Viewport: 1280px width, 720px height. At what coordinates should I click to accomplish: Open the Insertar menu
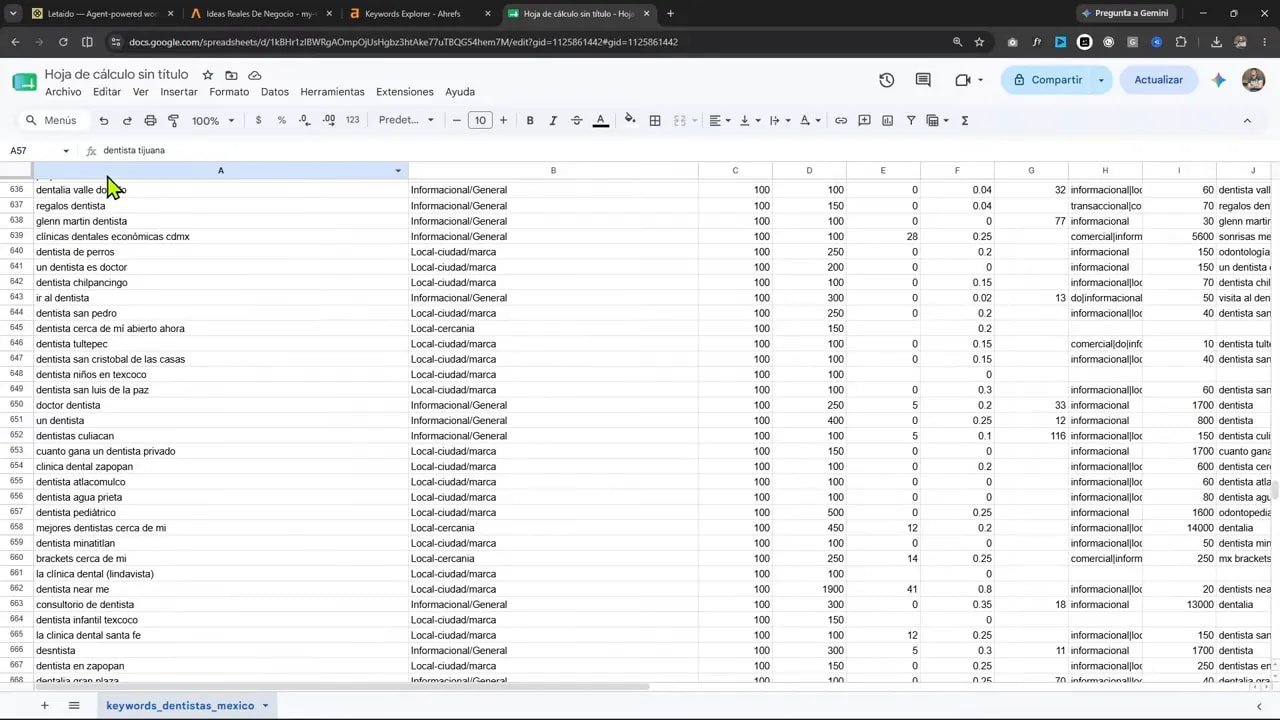[x=179, y=92]
